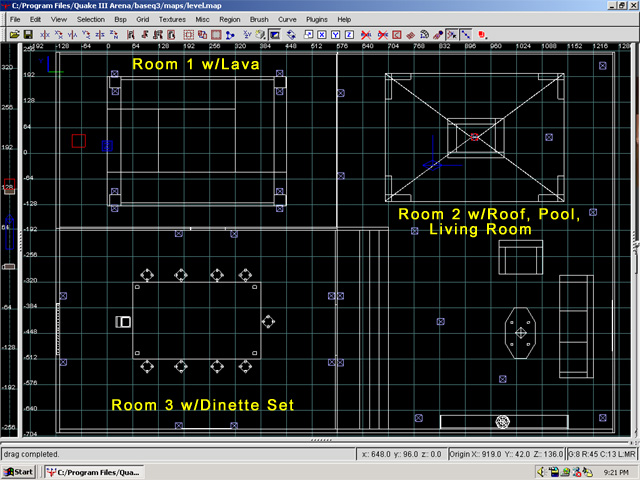Image resolution: width=640 pixels, height=480 pixels.
Task: Select the red square entity in the map
Action: pos(79,141)
